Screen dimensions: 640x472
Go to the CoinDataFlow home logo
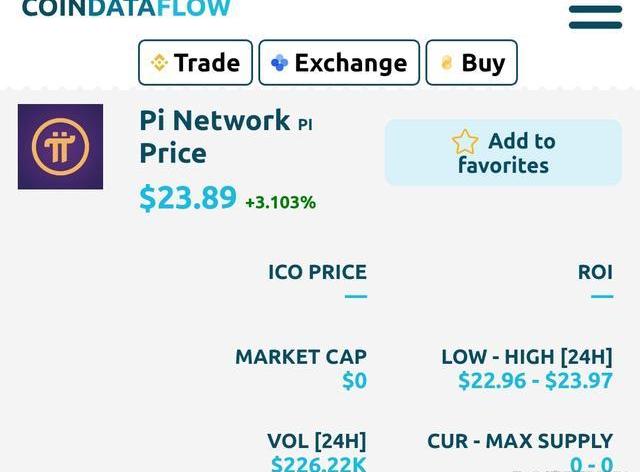tap(126, 9)
